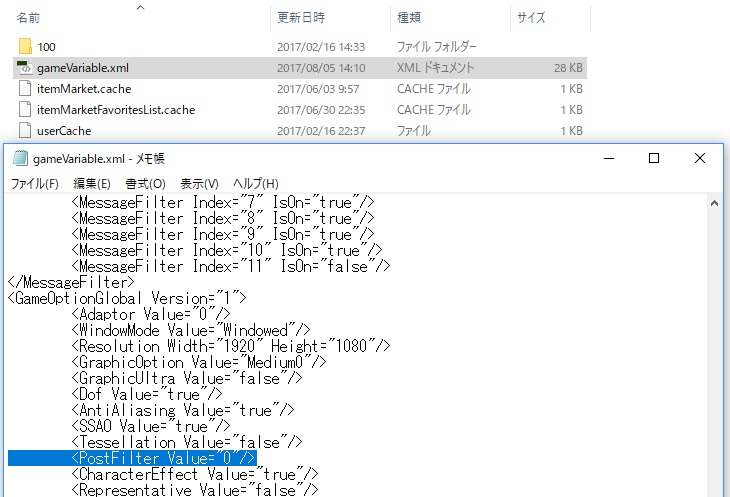This screenshot has width=730, height=497.
Task: Close the gameVariable.xml Notepad window
Action: point(699,159)
